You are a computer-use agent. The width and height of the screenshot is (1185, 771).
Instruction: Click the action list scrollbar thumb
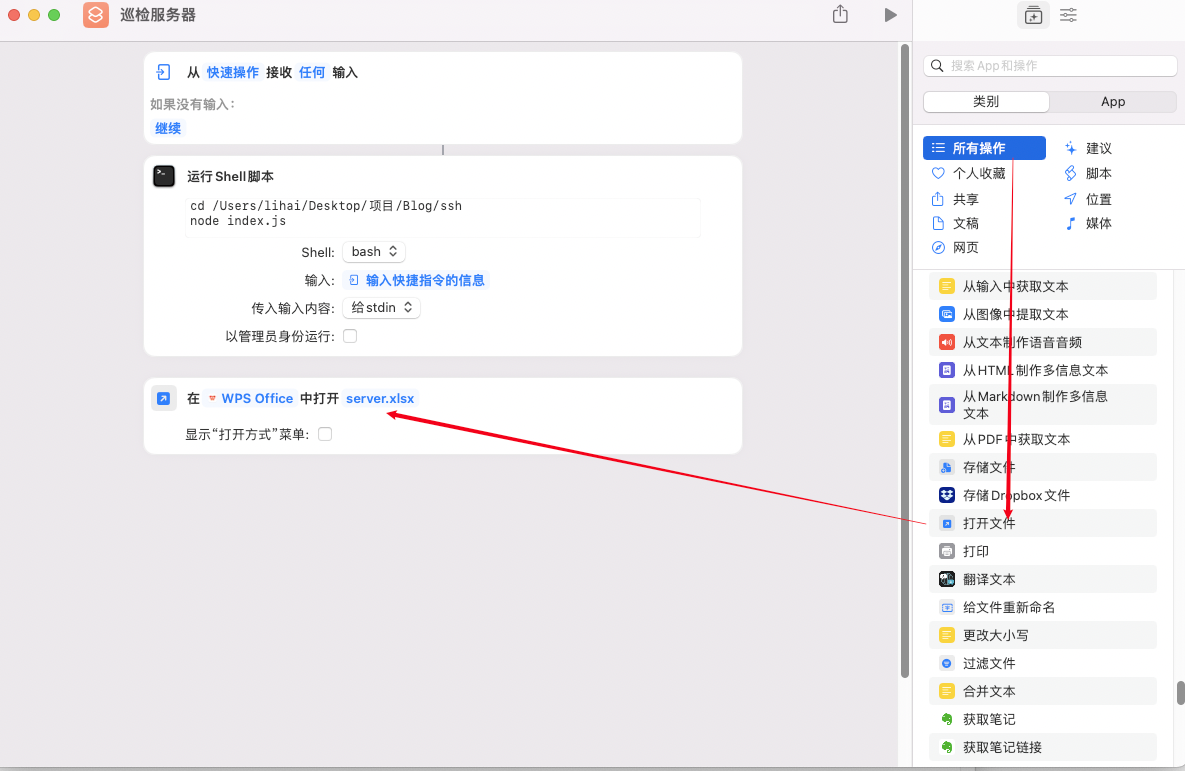pyautogui.click(x=1180, y=692)
